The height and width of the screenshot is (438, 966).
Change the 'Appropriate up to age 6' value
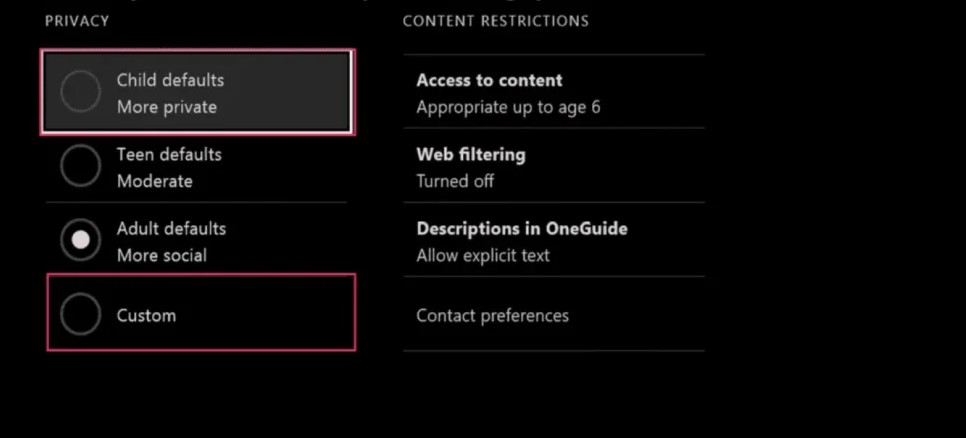pos(508,107)
